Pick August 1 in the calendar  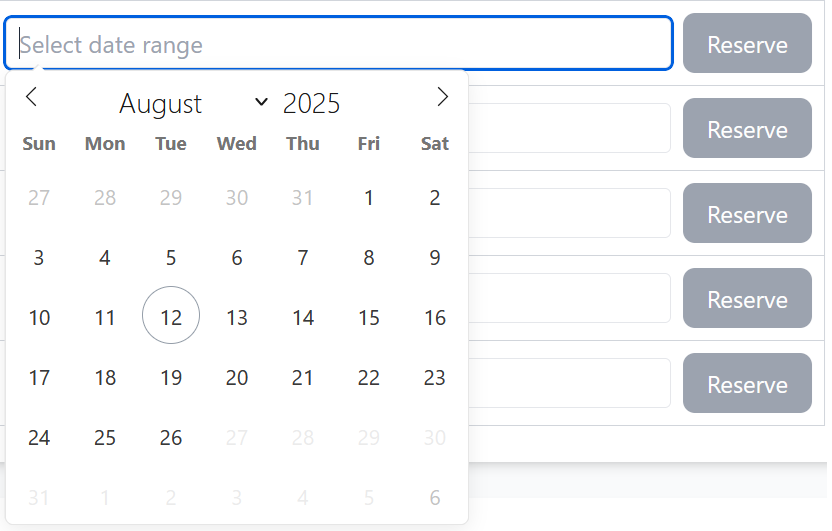pyautogui.click(x=369, y=198)
